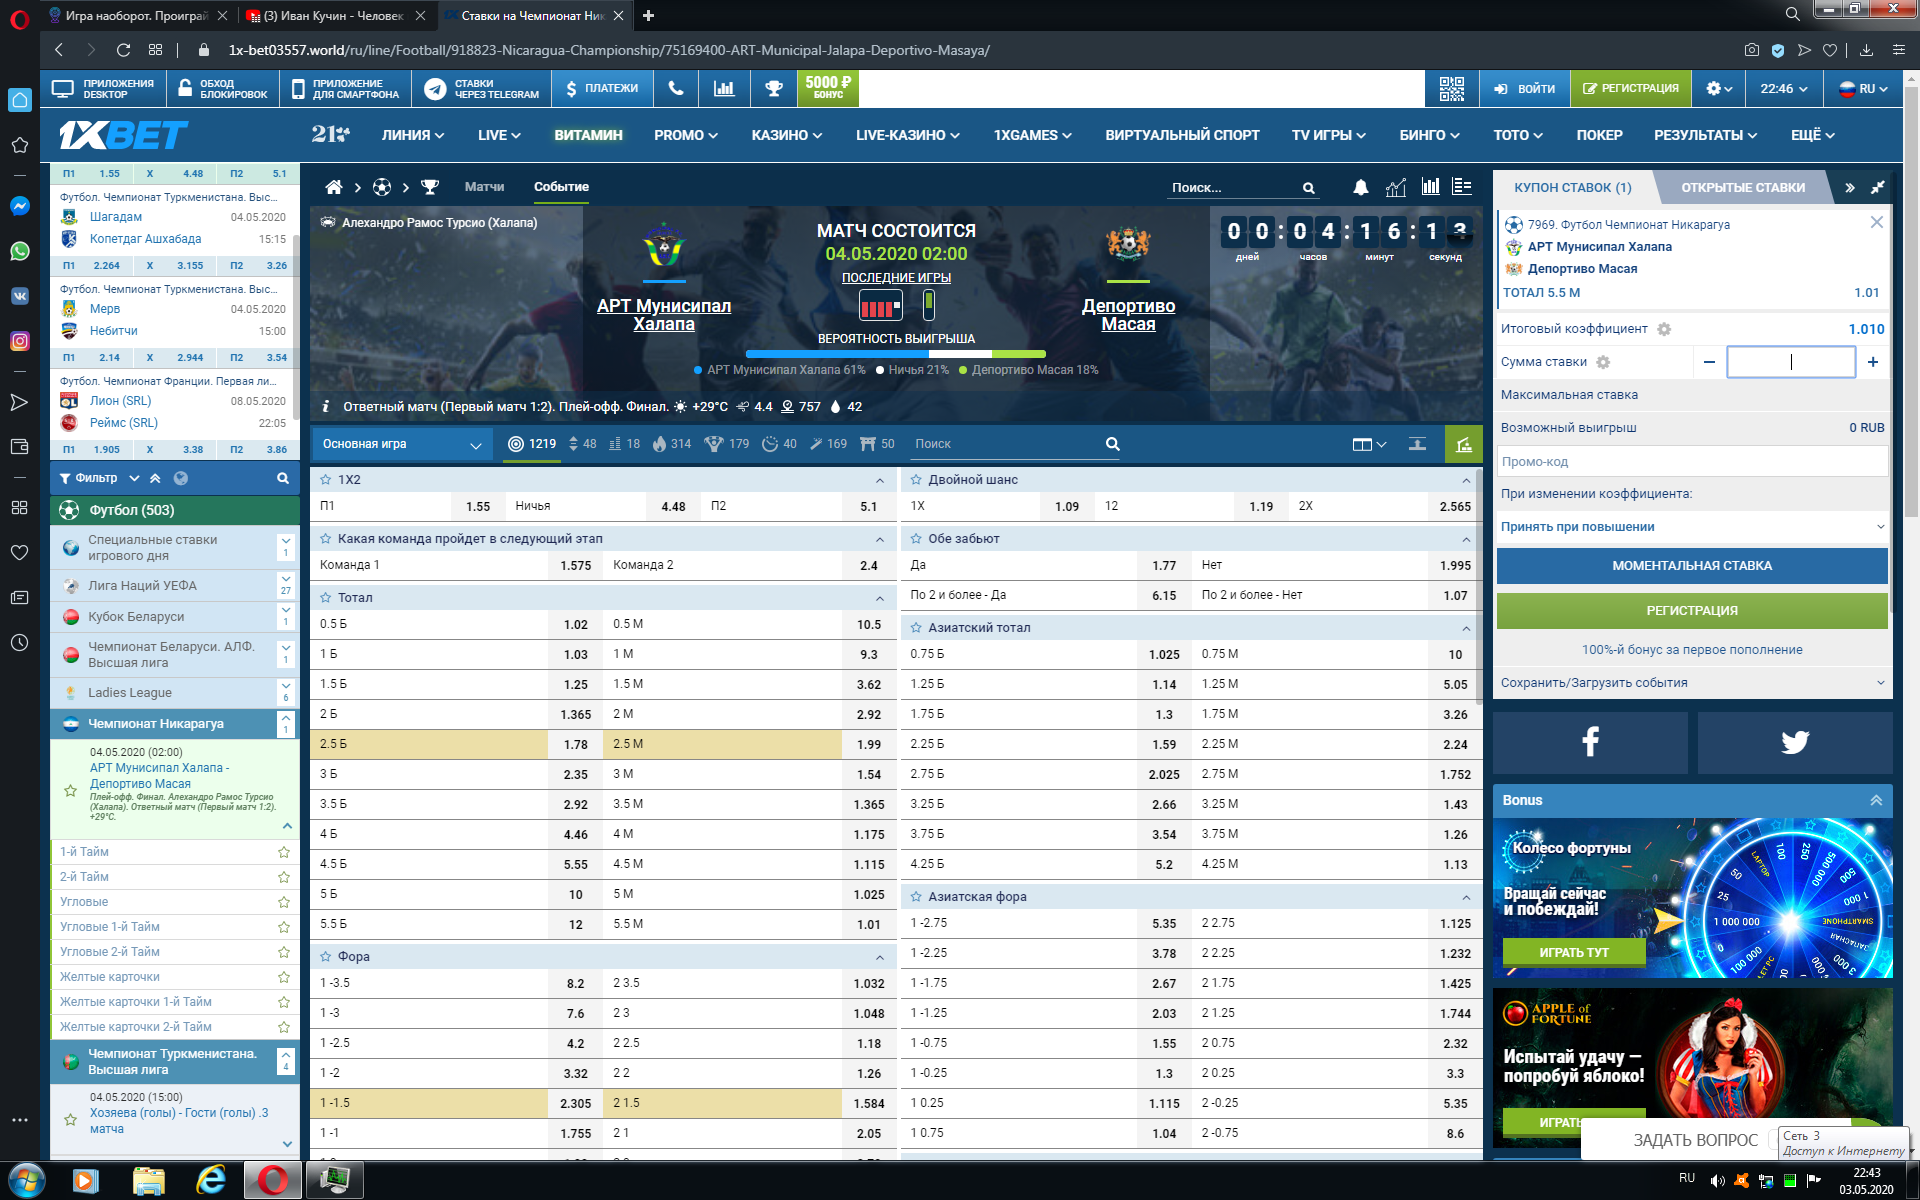
Task: Click the Windows Start button
Action: pos(26,1181)
